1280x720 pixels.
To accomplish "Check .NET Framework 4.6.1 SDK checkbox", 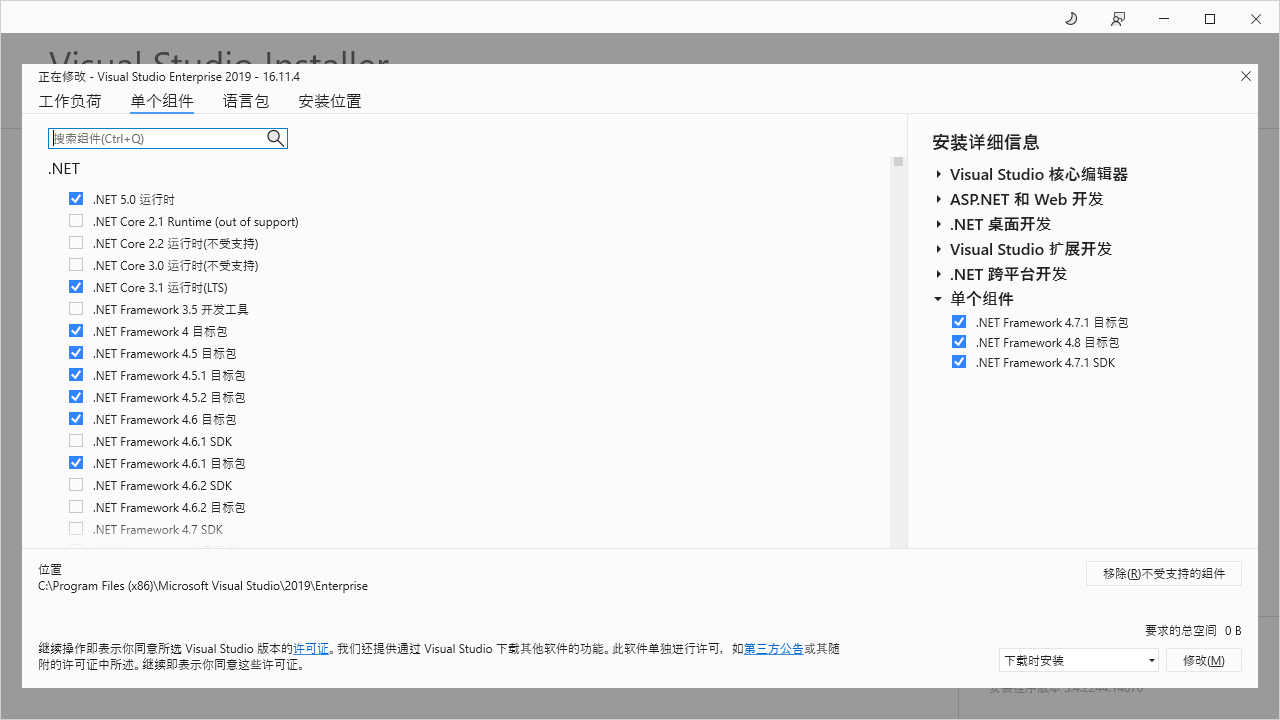I will coord(76,441).
